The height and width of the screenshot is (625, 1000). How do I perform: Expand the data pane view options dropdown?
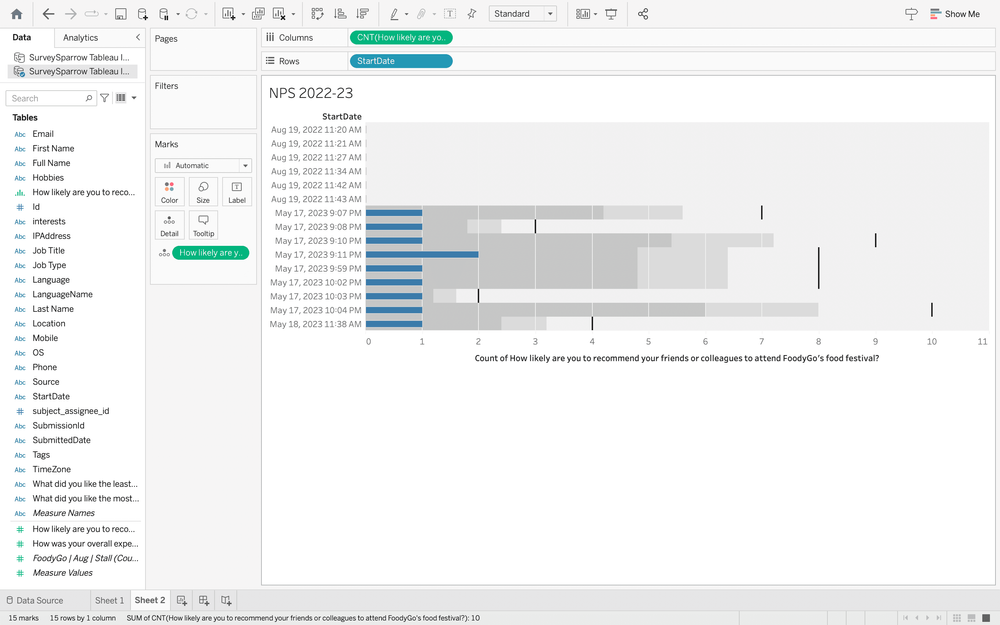click(122, 98)
